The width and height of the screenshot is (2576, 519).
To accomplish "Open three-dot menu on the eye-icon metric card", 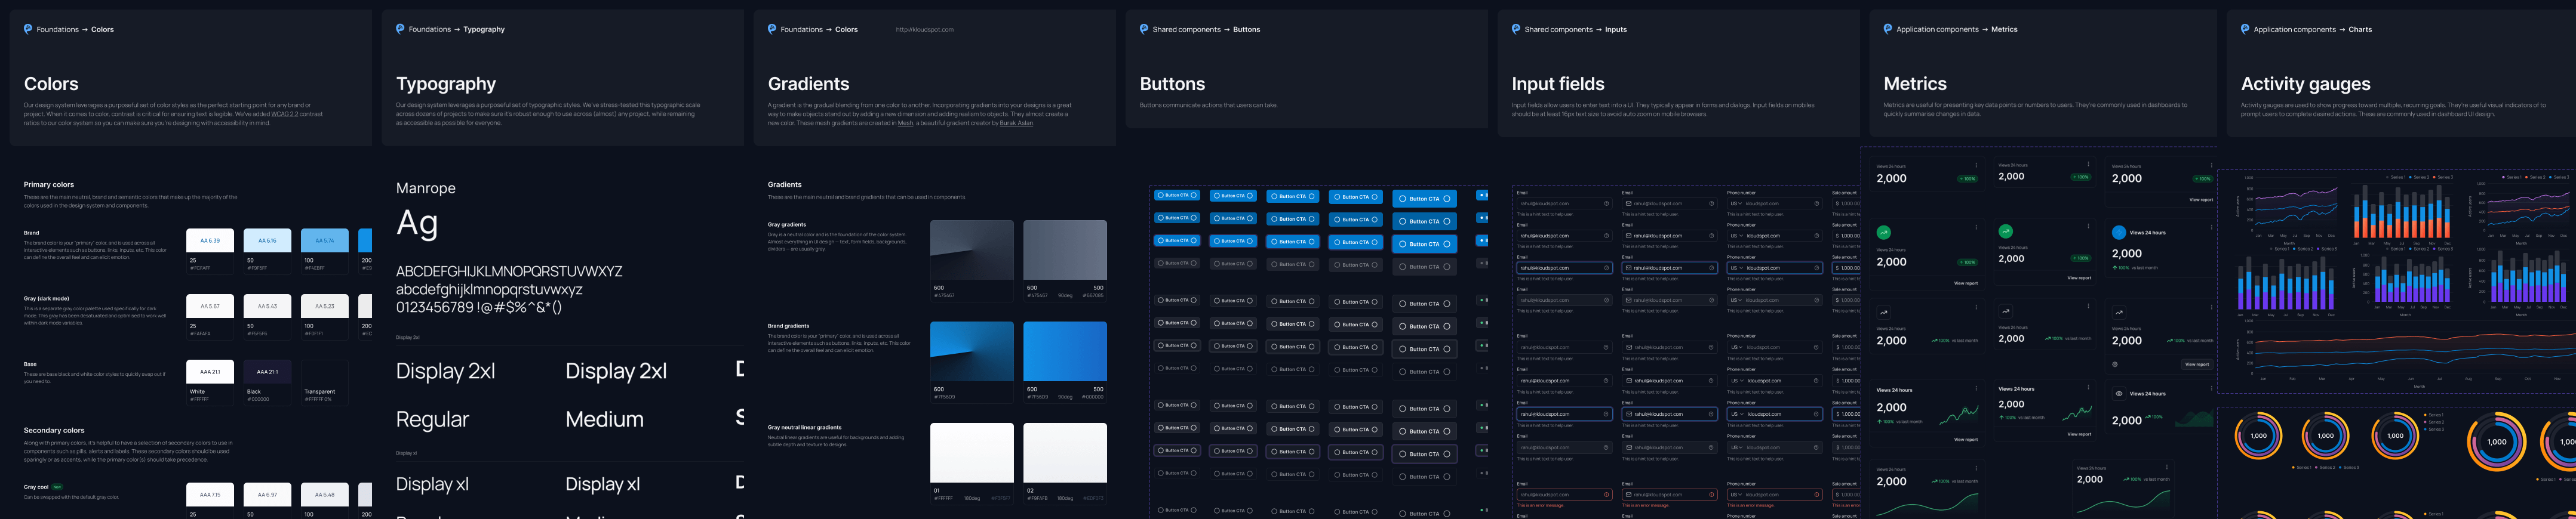I will coord(2211,388).
